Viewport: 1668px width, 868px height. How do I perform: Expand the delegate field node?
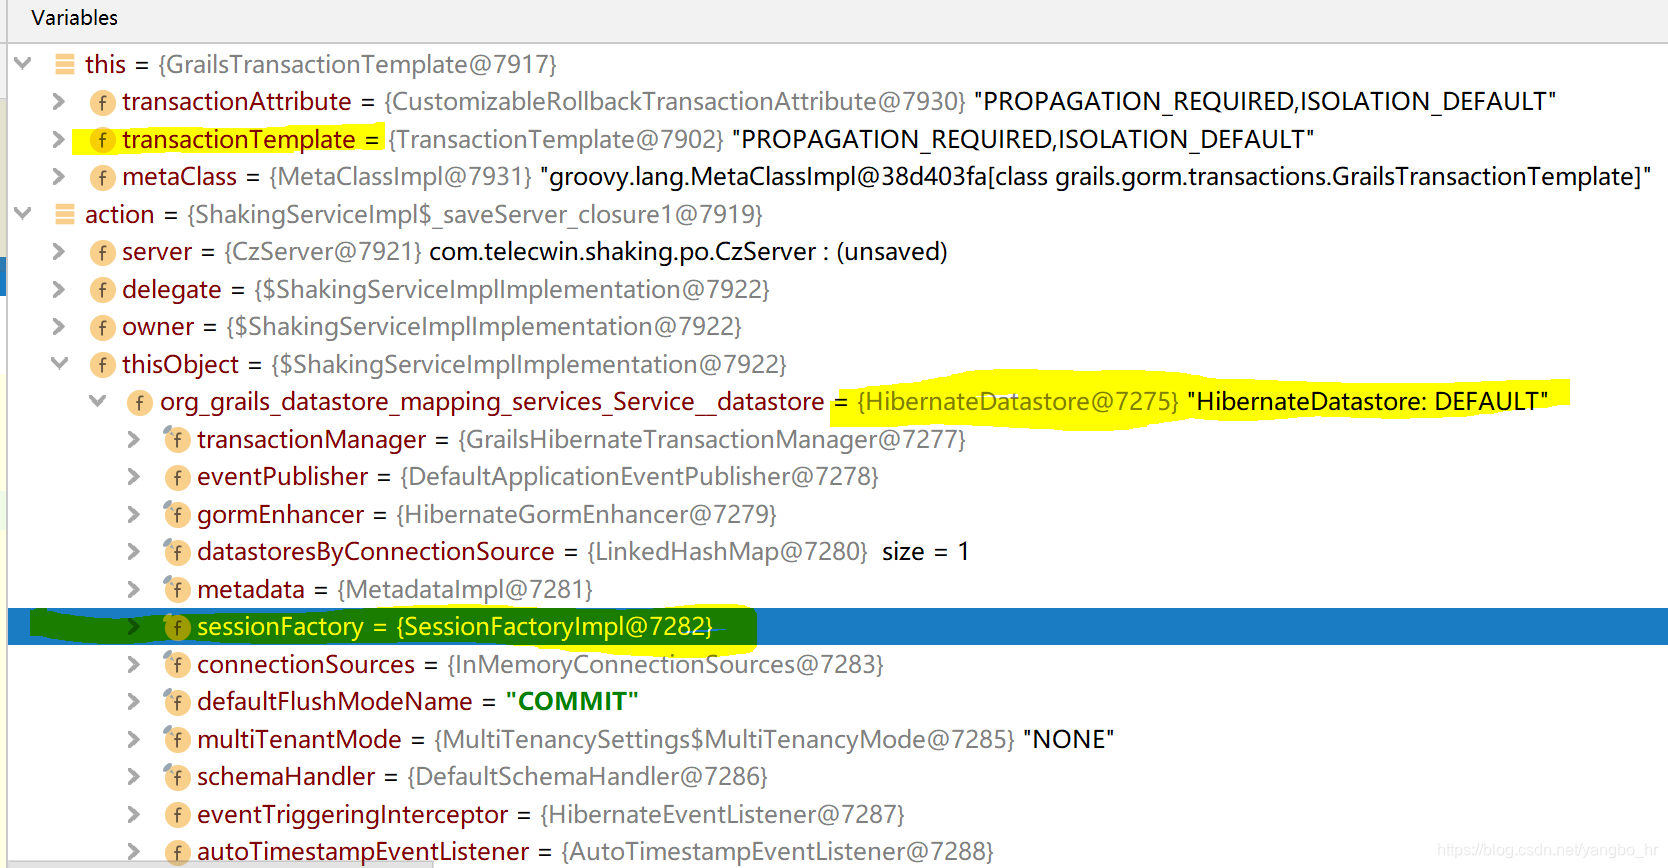(59, 289)
